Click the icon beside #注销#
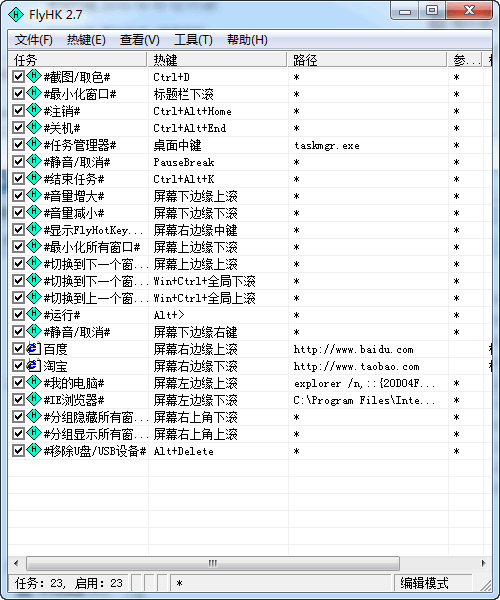The image size is (500, 600). 34,110
